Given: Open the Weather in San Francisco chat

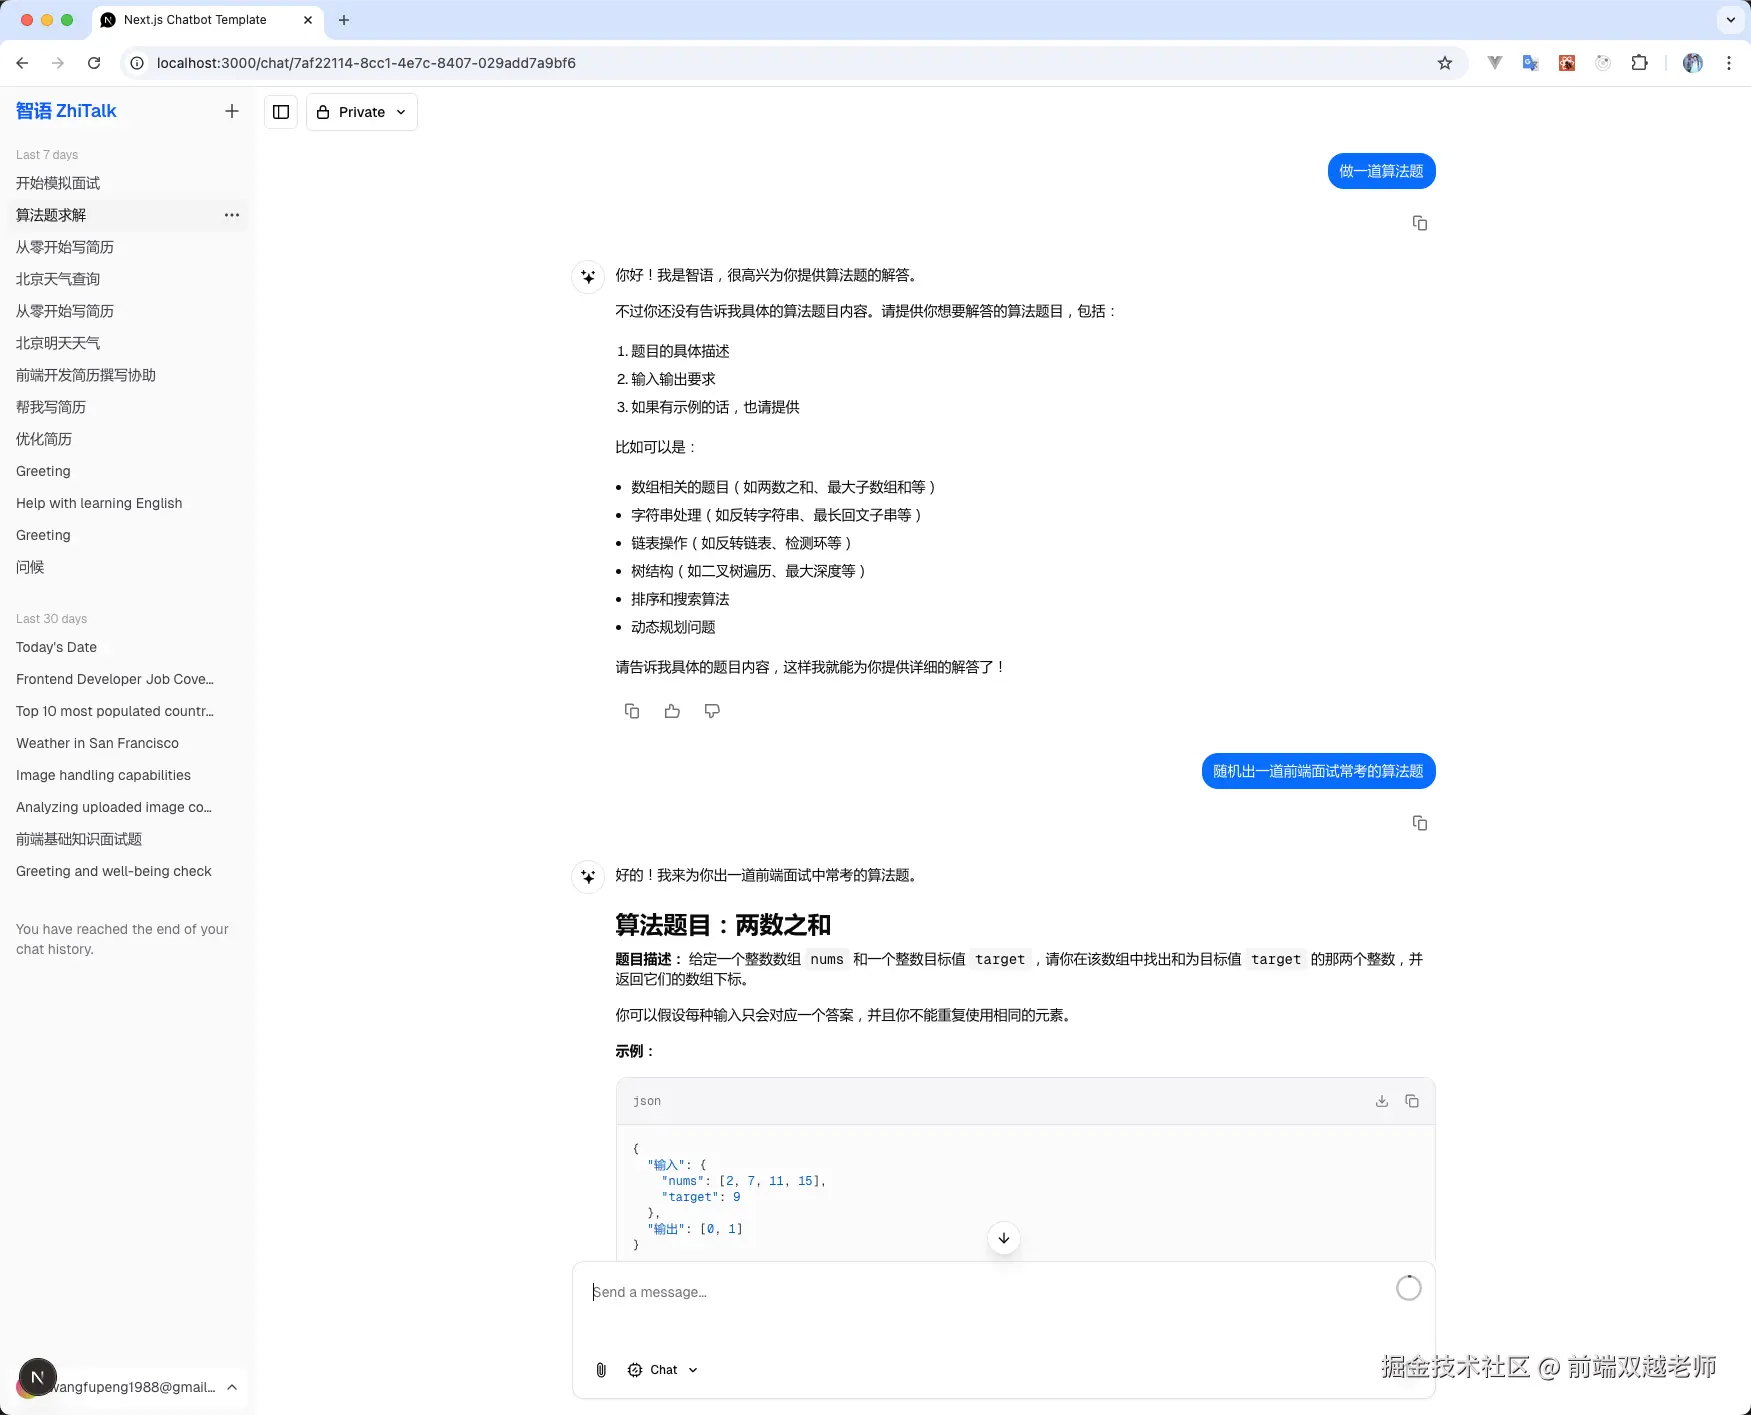Looking at the screenshot, I should point(97,743).
